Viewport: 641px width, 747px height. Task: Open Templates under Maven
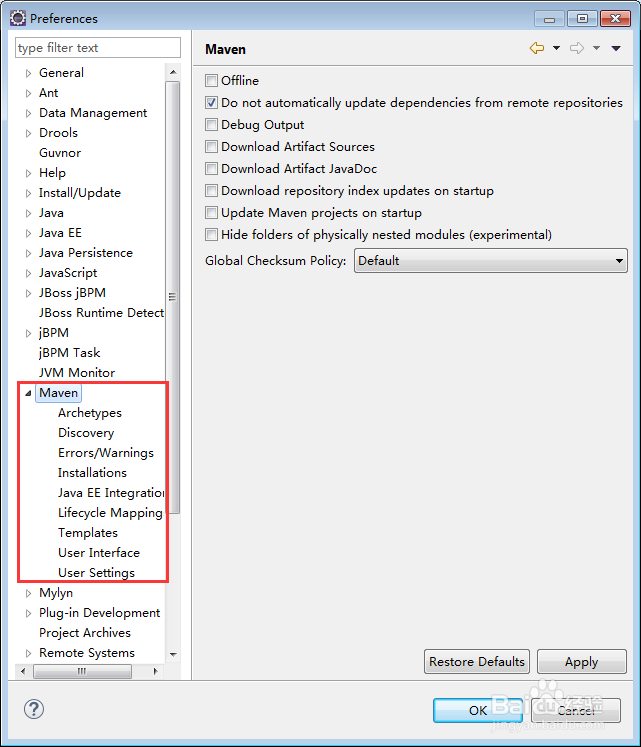pos(88,533)
